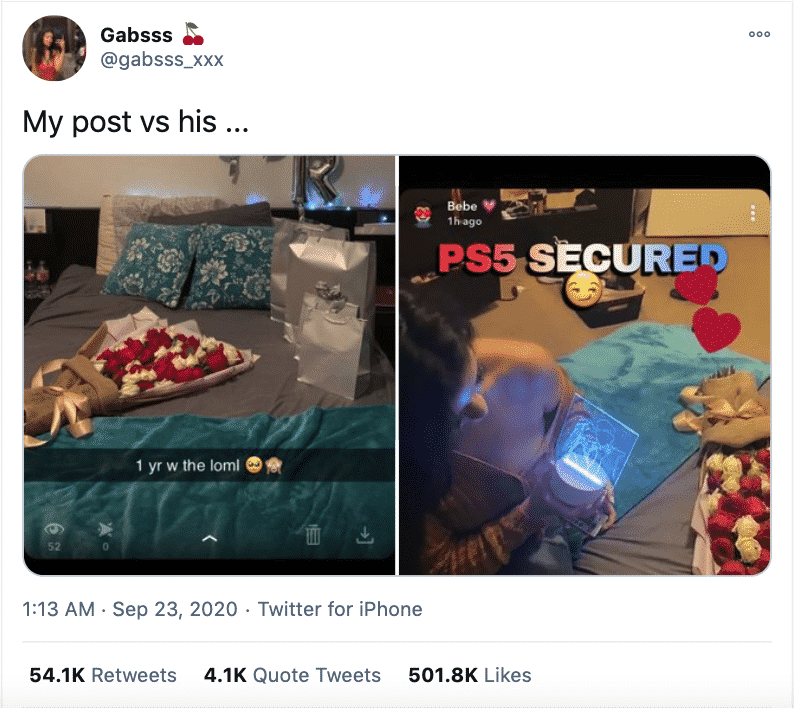Click the download save icon in the story
794x708 pixels.
click(x=365, y=535)
